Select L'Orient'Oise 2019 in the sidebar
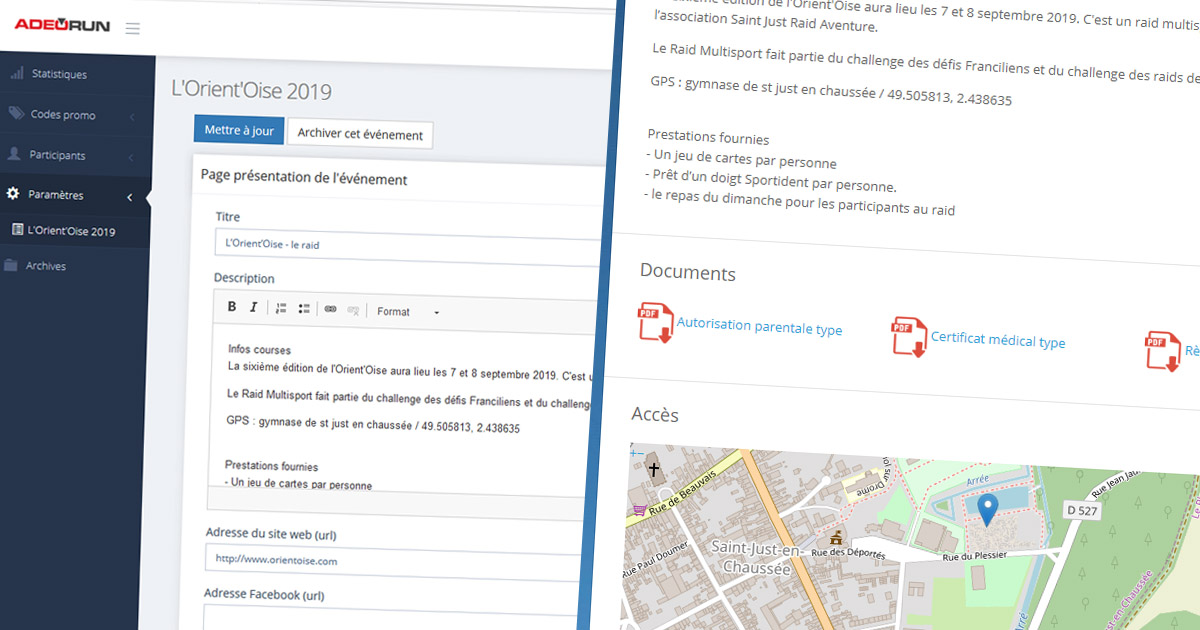Image resolution: width=1200 pixels, height=630 pixels. coord(73,231)
